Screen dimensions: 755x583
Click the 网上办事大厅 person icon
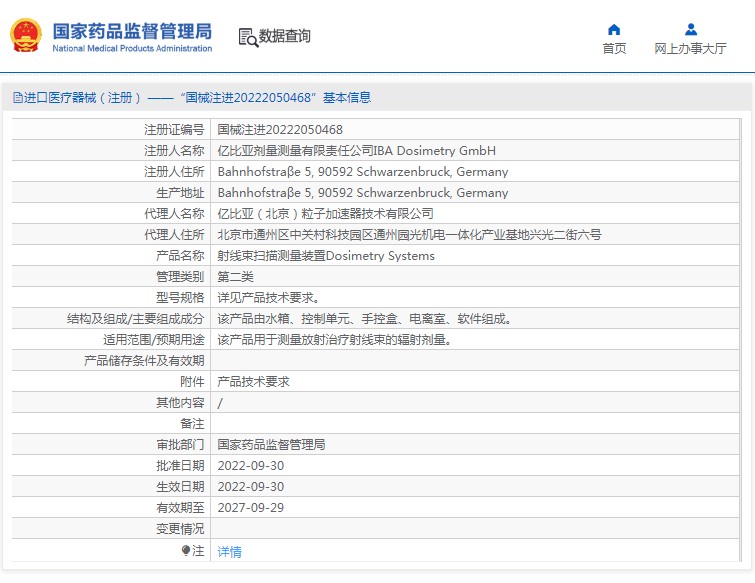[x=691, y=30]
